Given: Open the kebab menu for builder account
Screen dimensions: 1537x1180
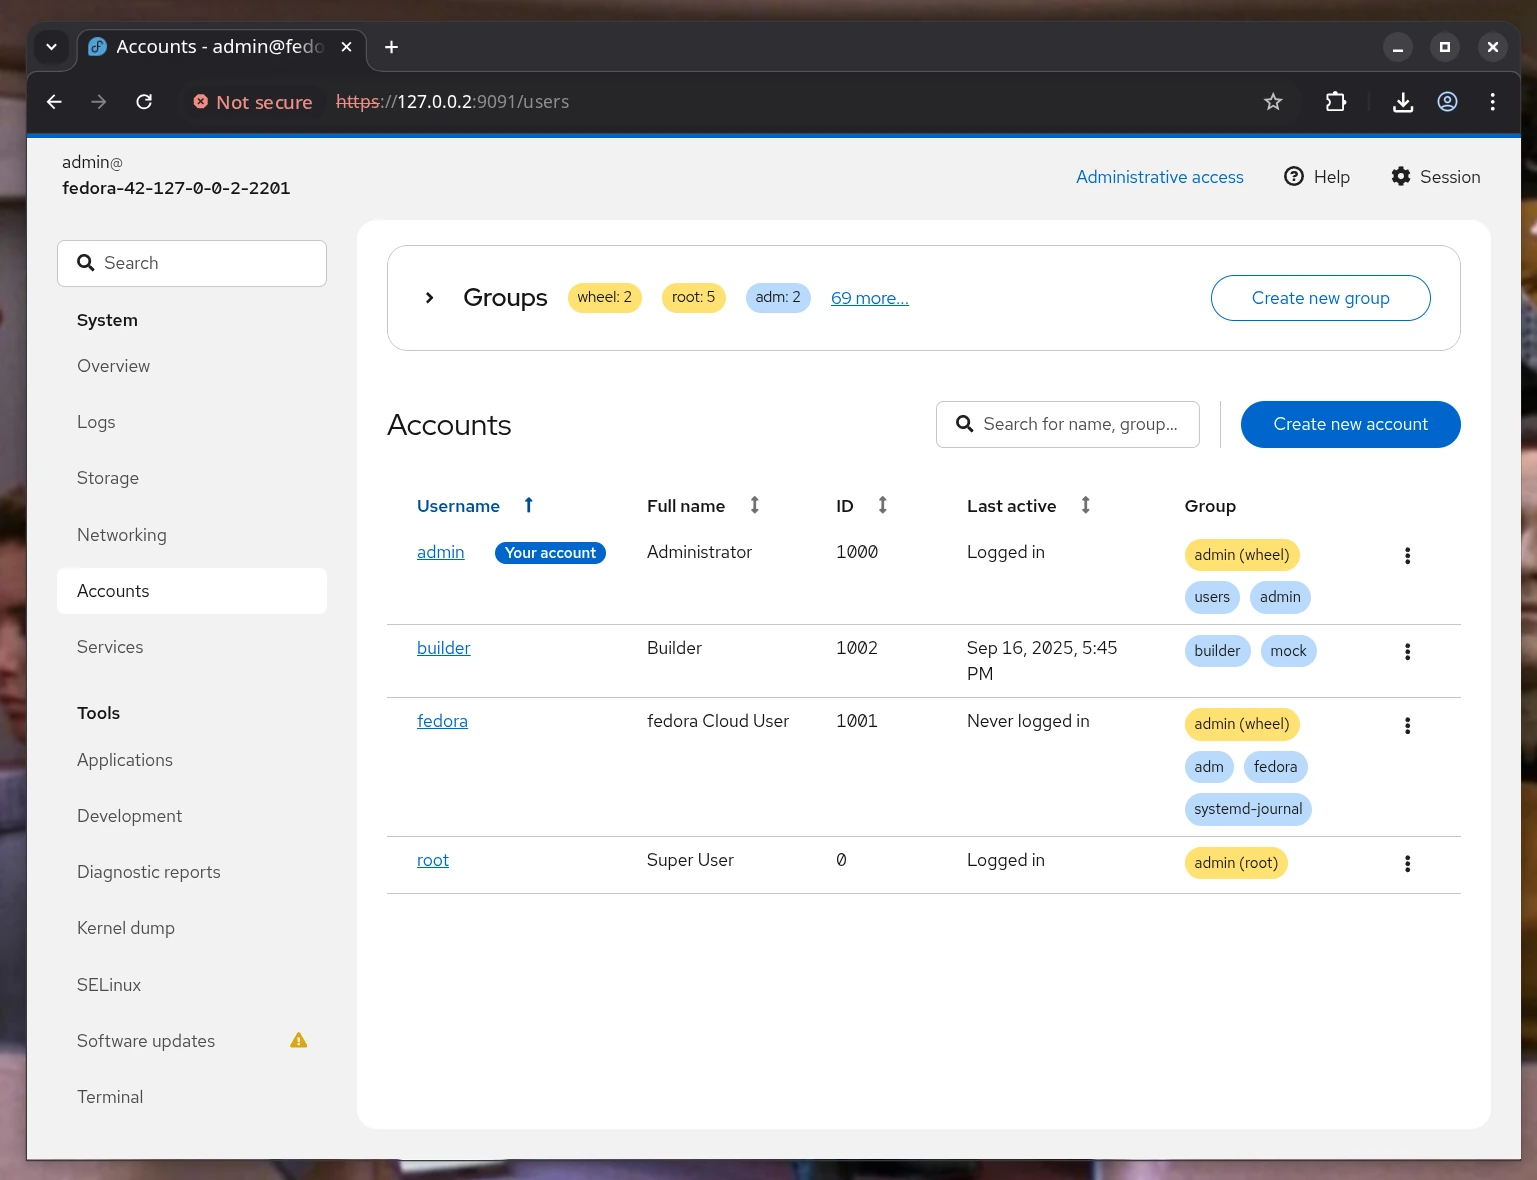Looking at the screenshot, I should [1407, 651].
